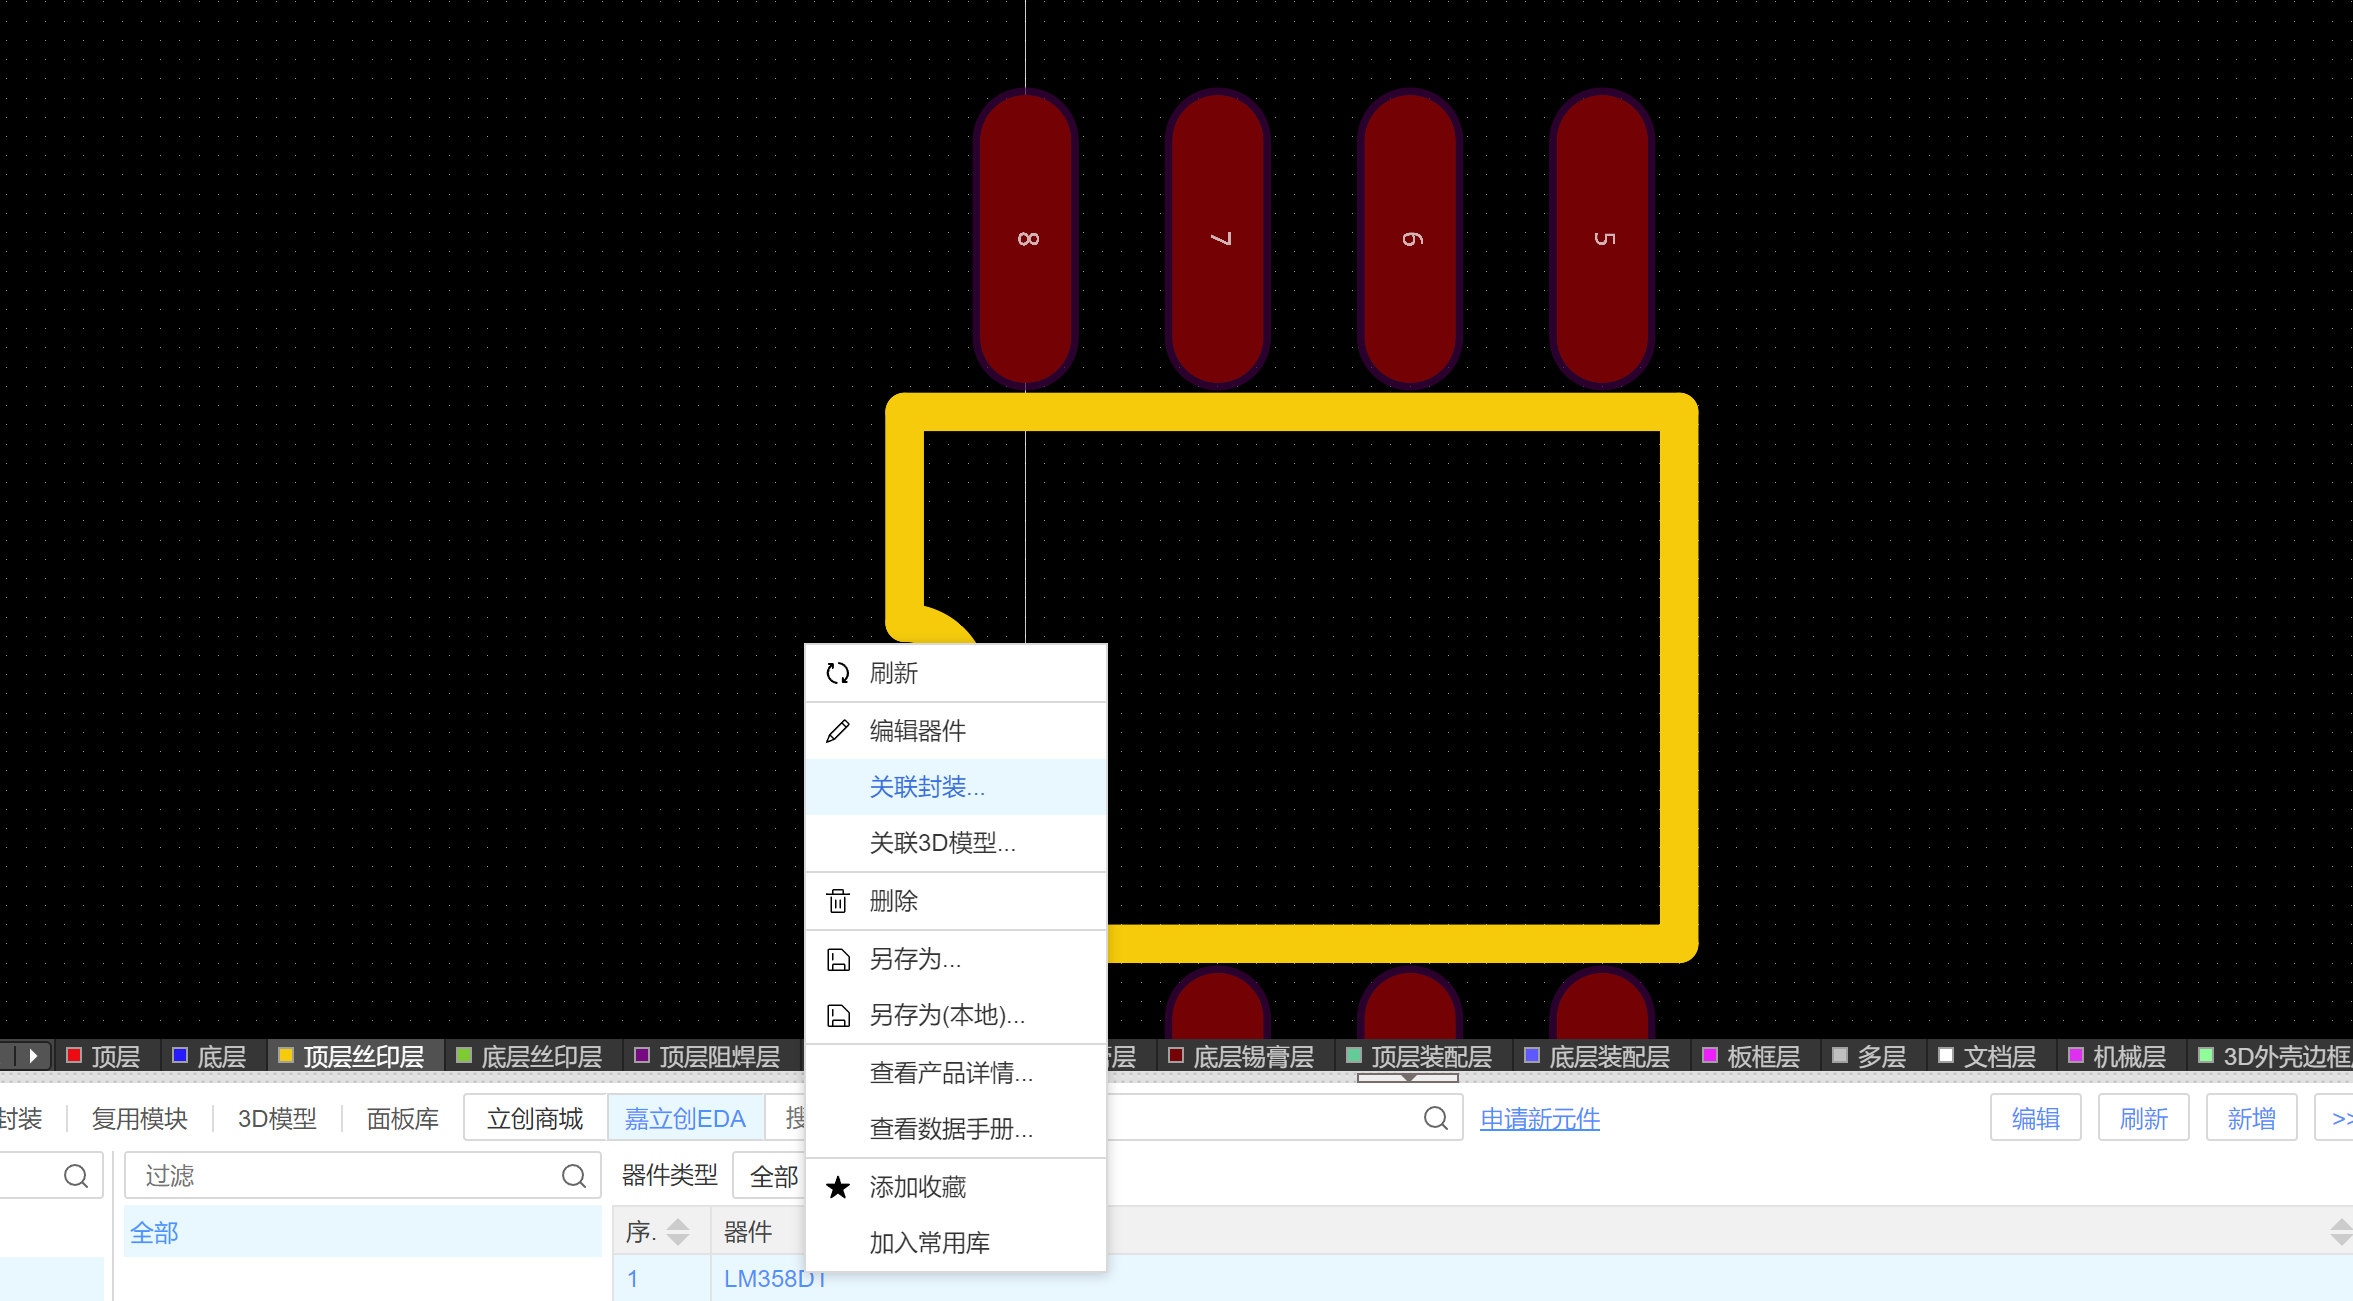
Task: Select 关联封装... menu entry
Action: (x=926, y=787)
